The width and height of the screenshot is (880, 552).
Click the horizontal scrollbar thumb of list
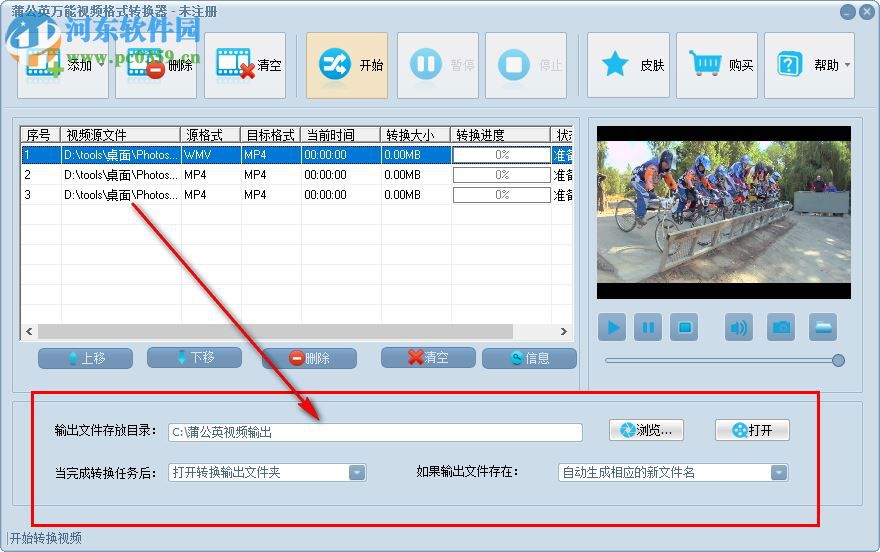click(275, 332)
